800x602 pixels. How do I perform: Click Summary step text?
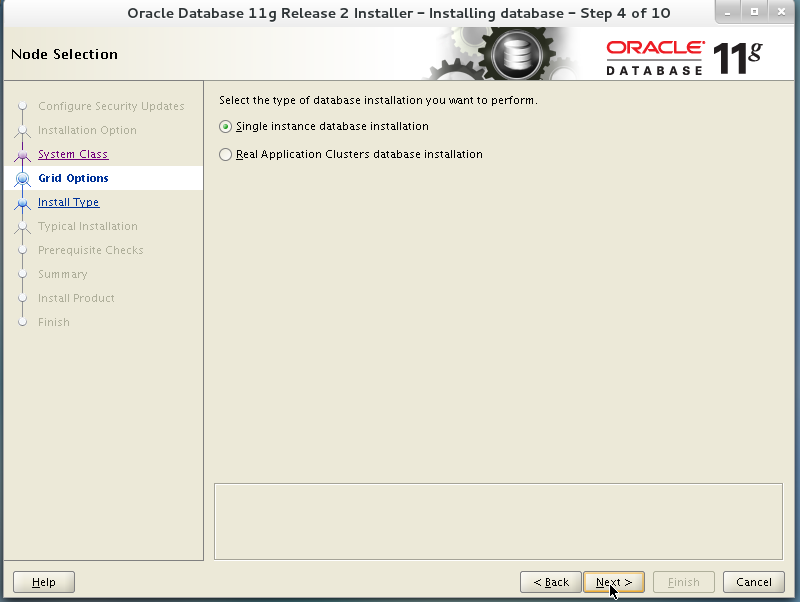(x=63, y=274)
